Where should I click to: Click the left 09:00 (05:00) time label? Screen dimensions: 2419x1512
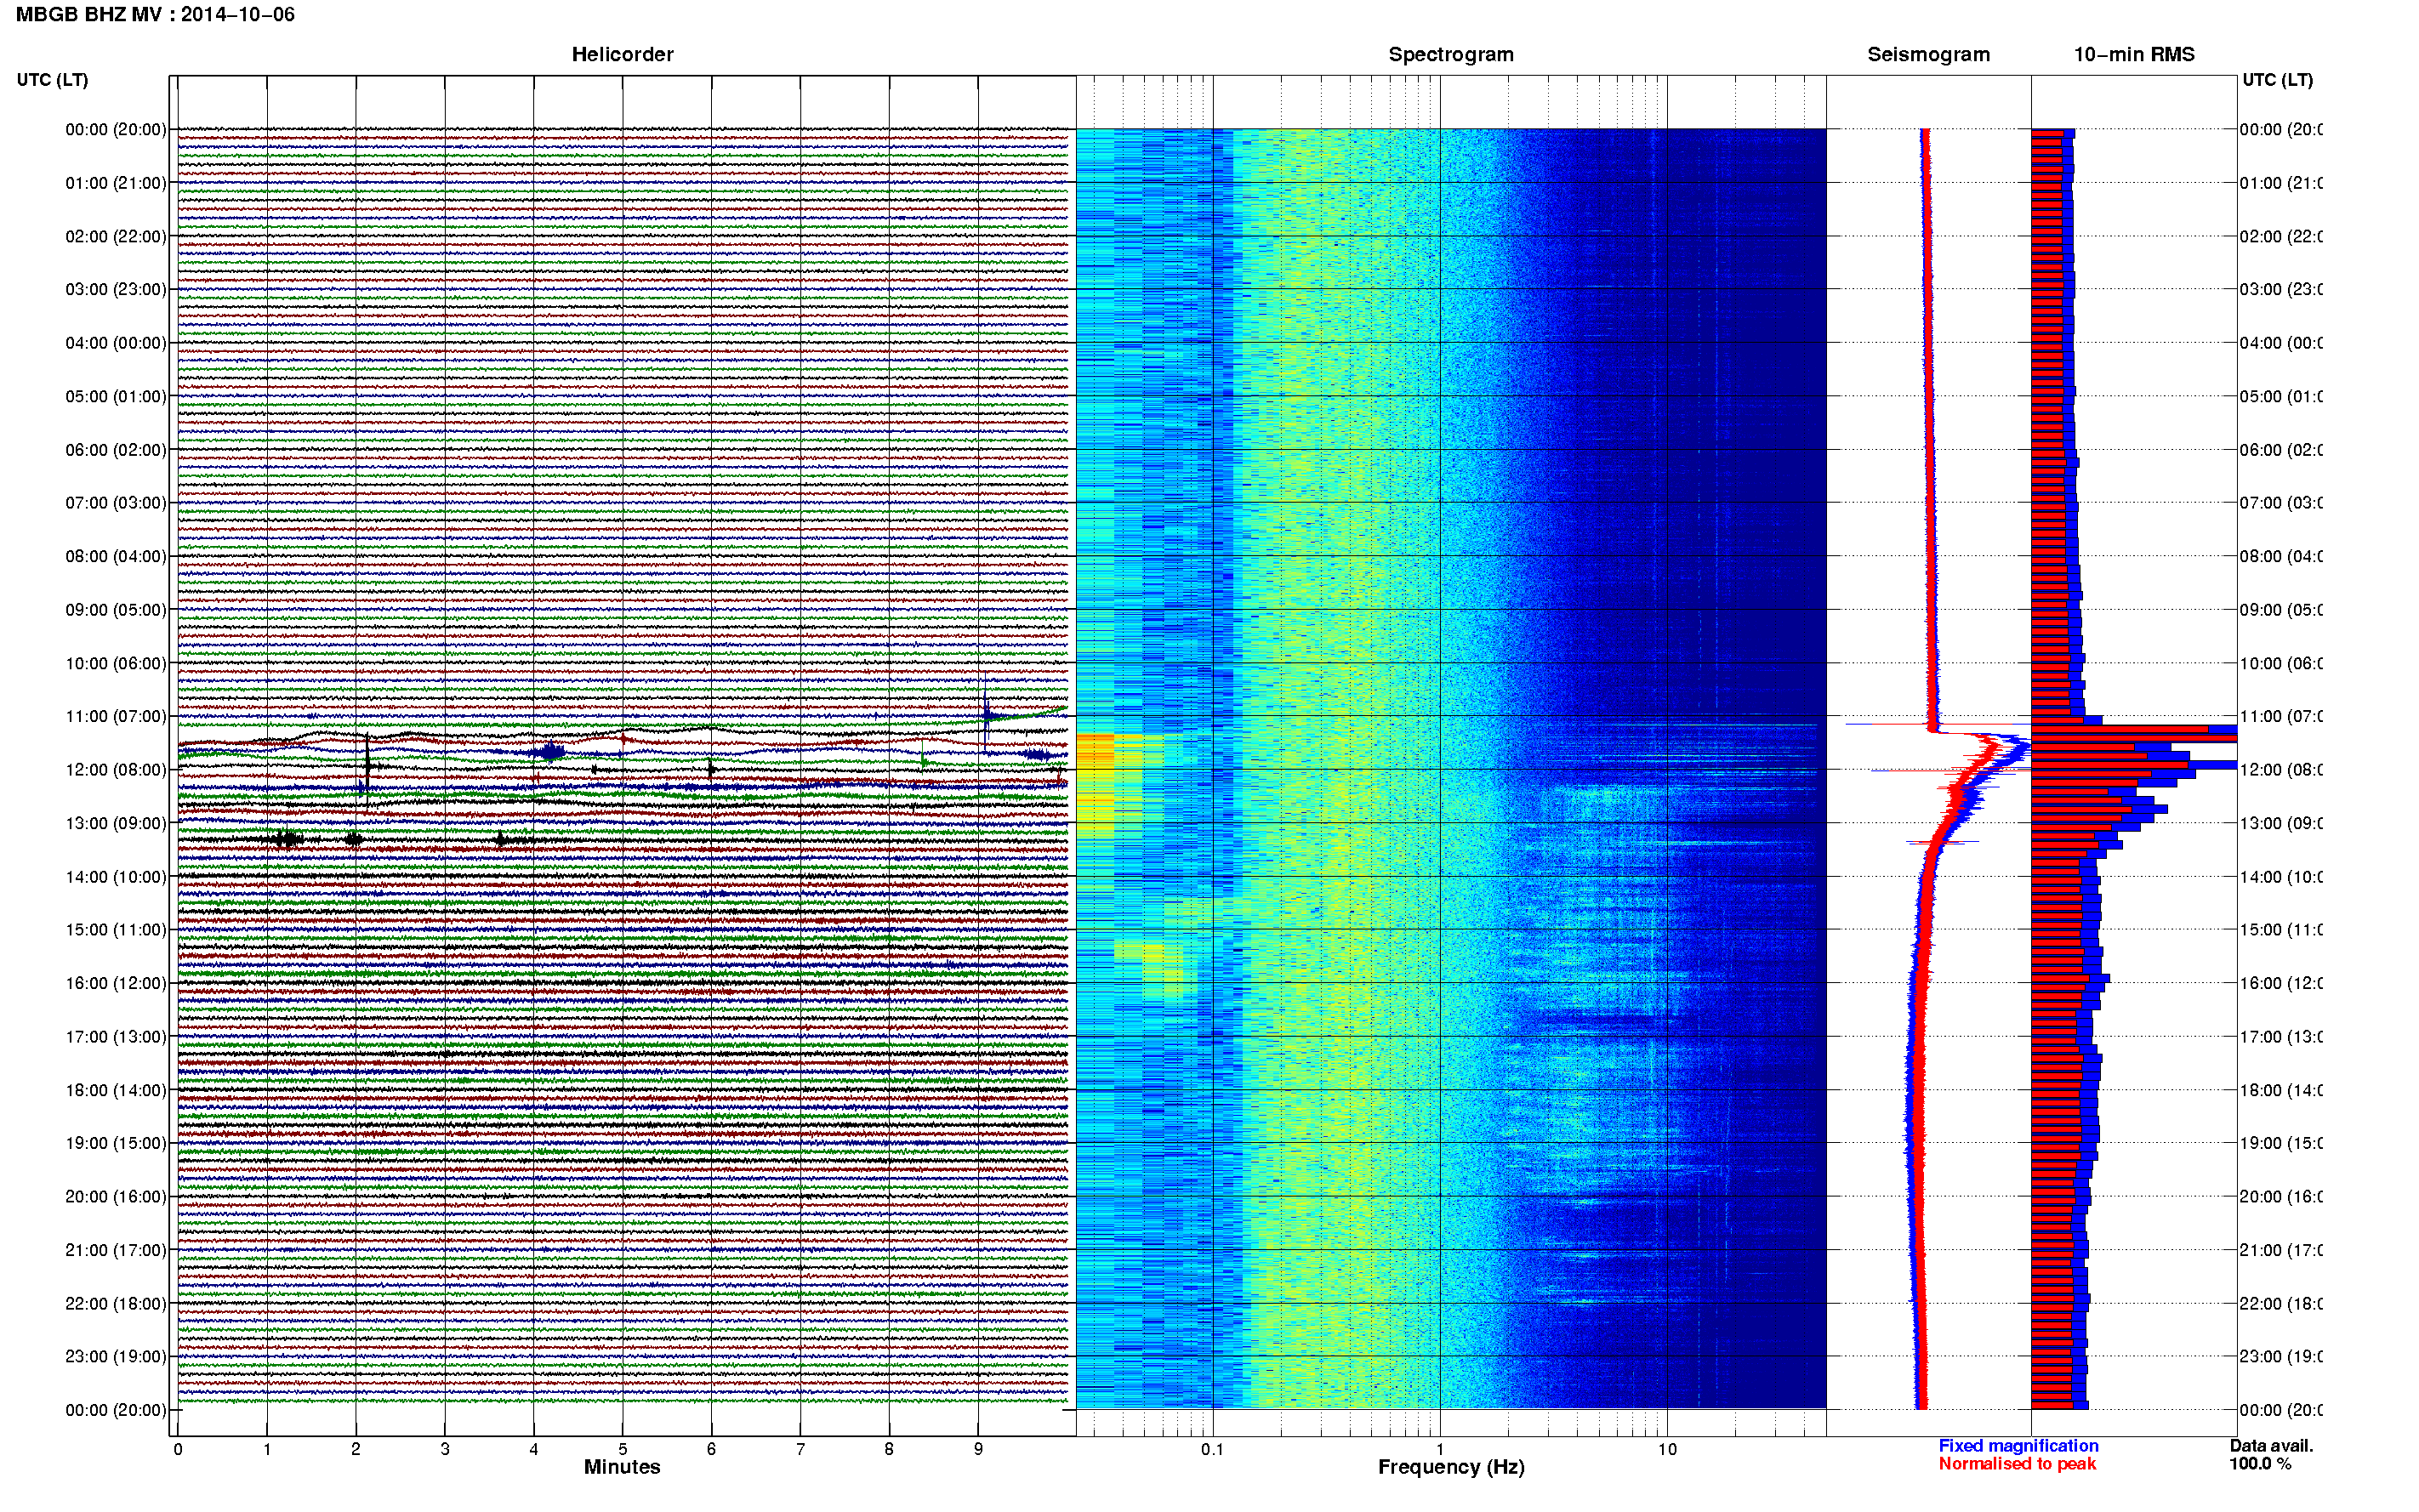(116, 610)
